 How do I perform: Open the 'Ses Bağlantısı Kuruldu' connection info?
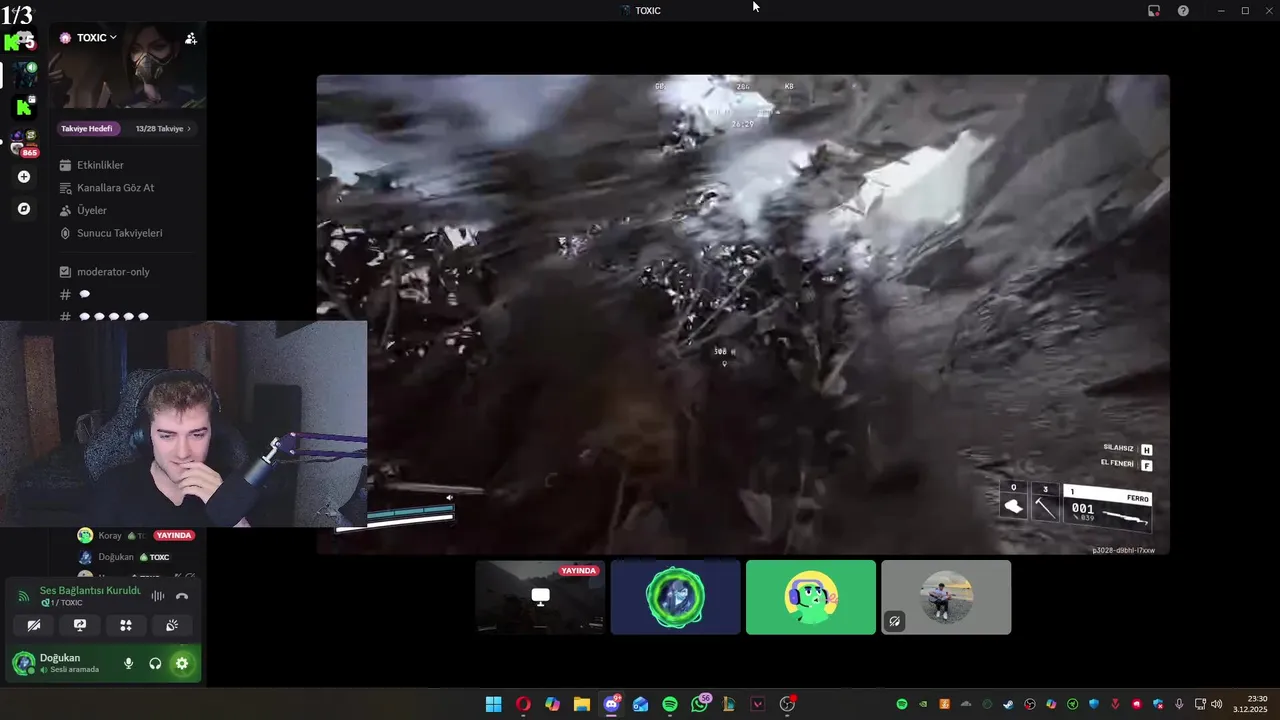(90, 591)
